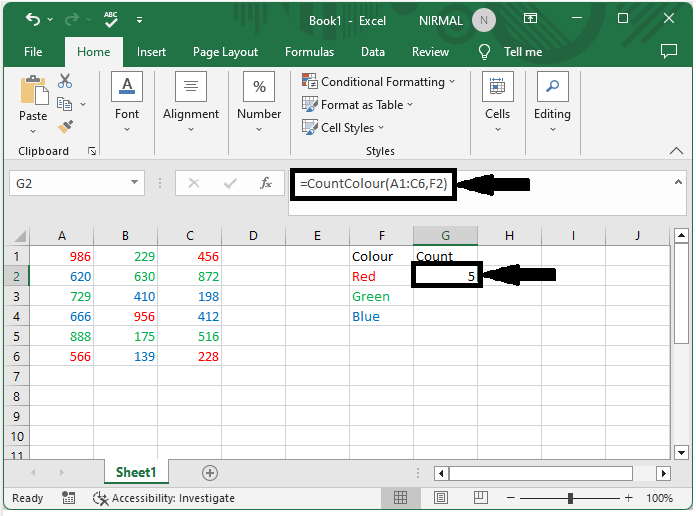Viewport: 696px width, 516px height.
Task: Go to the Formulas tab
Action: click(x=309, y=52)
